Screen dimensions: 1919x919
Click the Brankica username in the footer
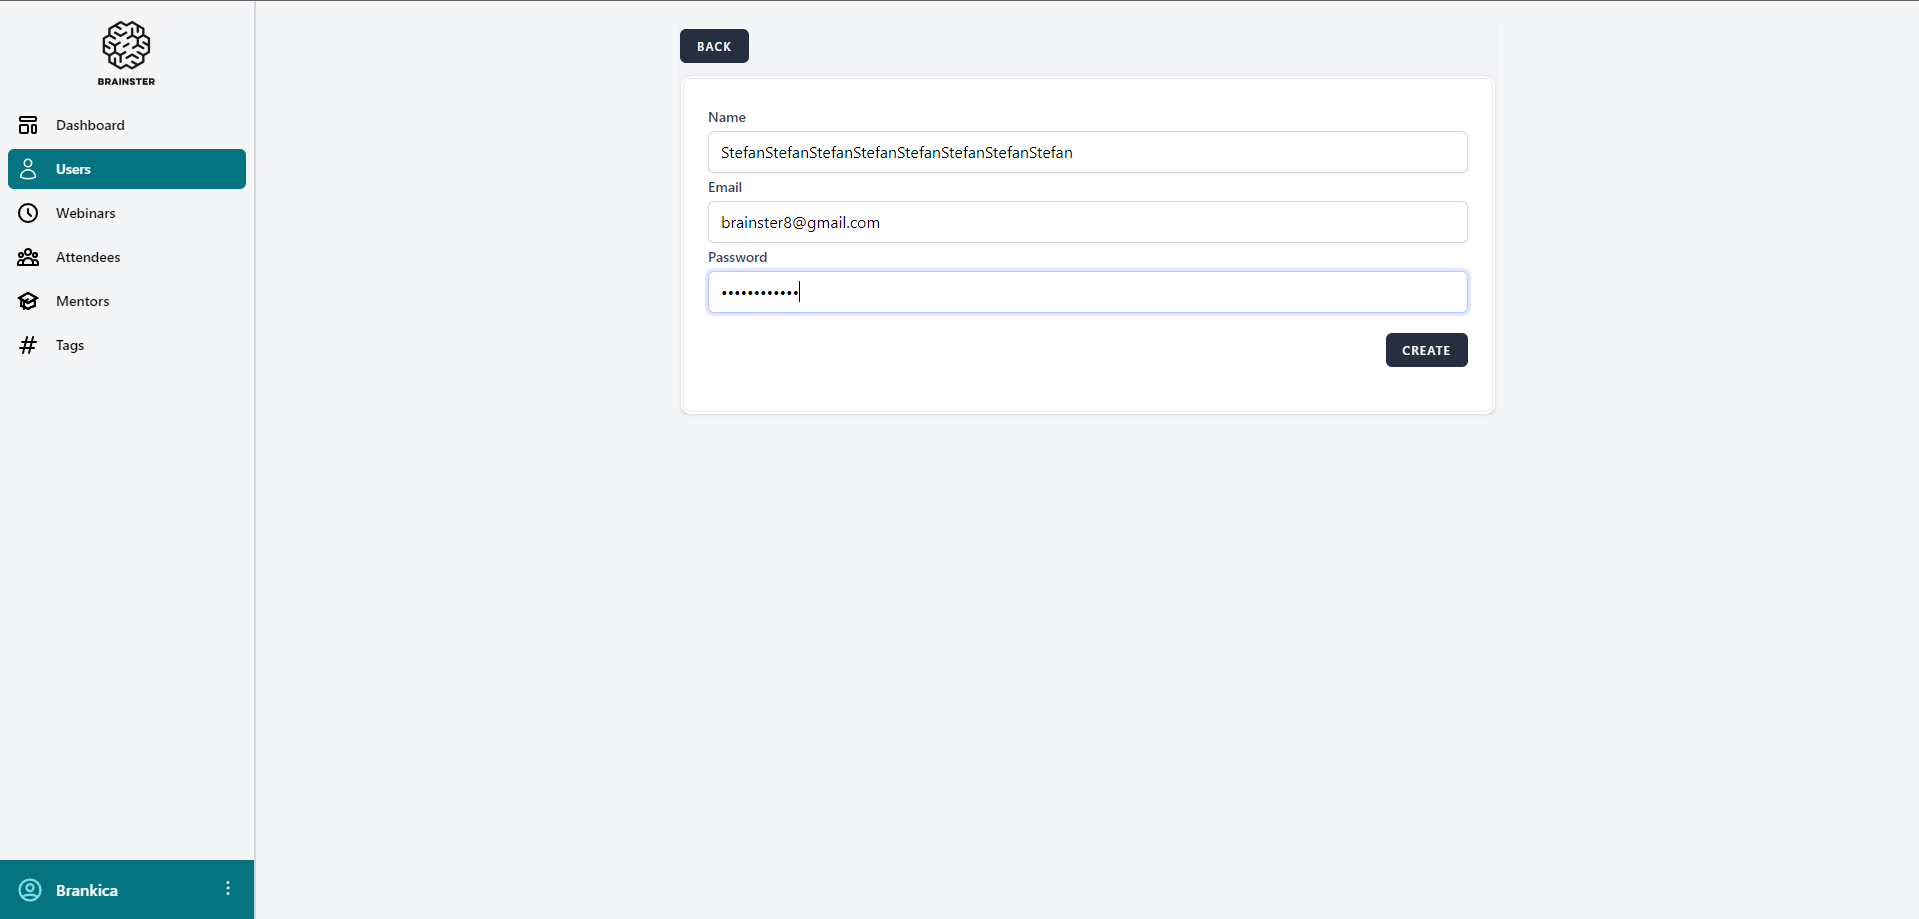(87, 890)
